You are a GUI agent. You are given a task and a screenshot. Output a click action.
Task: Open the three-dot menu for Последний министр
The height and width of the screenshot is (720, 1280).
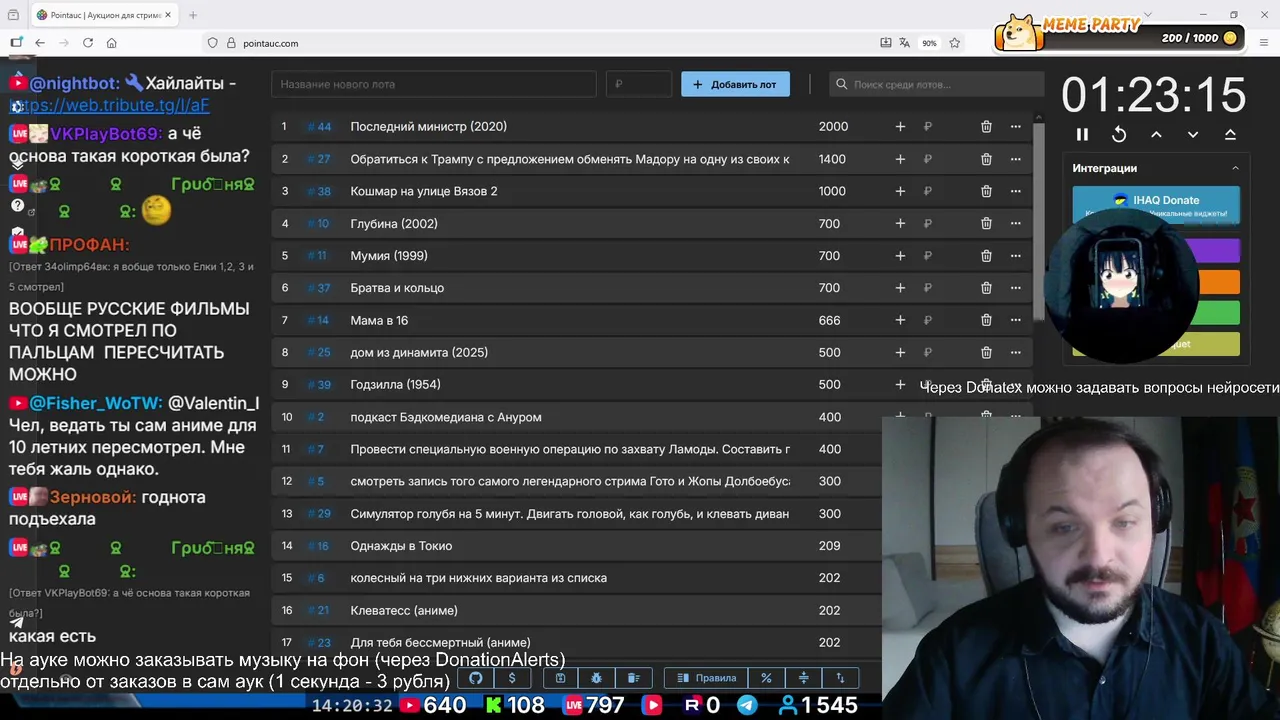pyautogui.click(x=1016, y=127)
